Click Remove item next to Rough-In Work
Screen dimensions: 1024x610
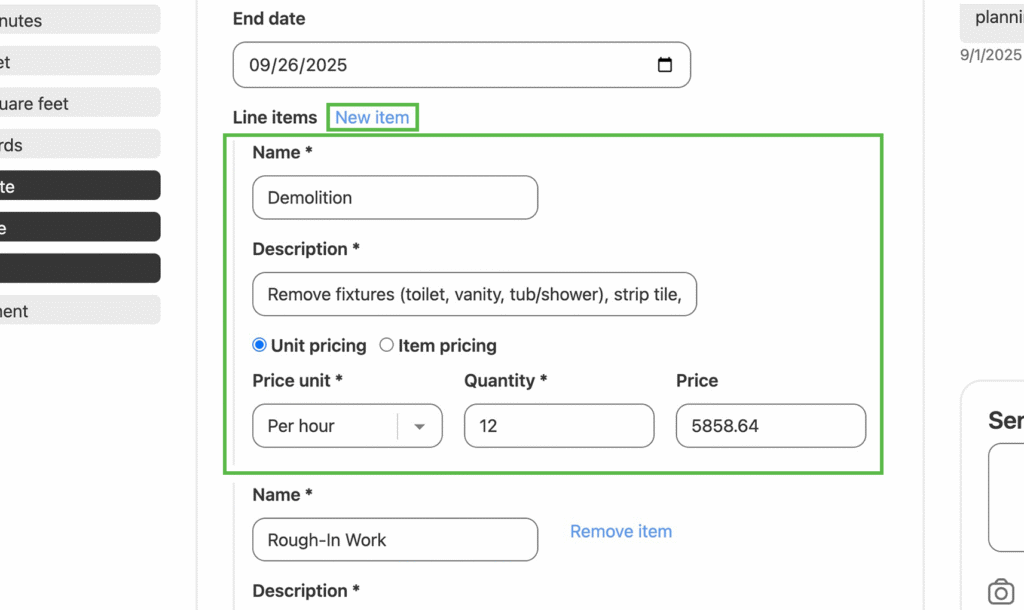620,532
